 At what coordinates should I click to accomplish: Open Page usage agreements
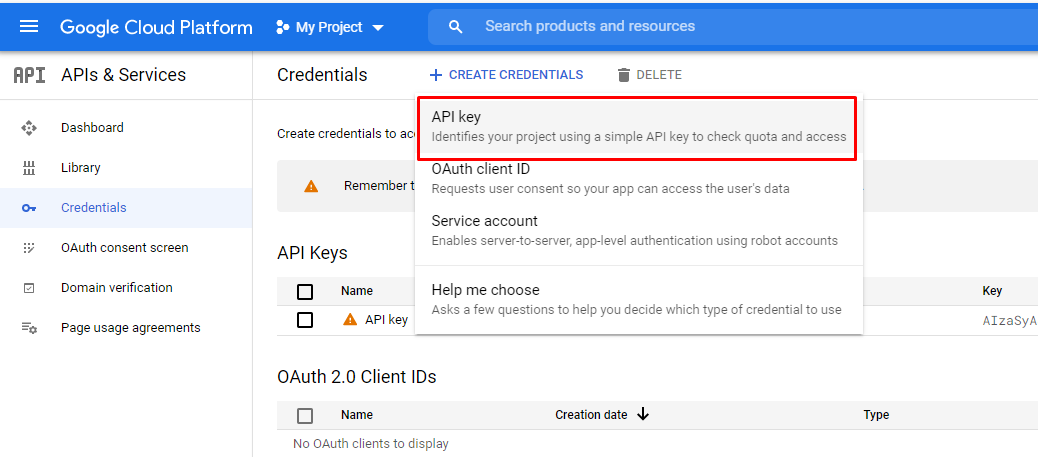click(x=126, y=328)
